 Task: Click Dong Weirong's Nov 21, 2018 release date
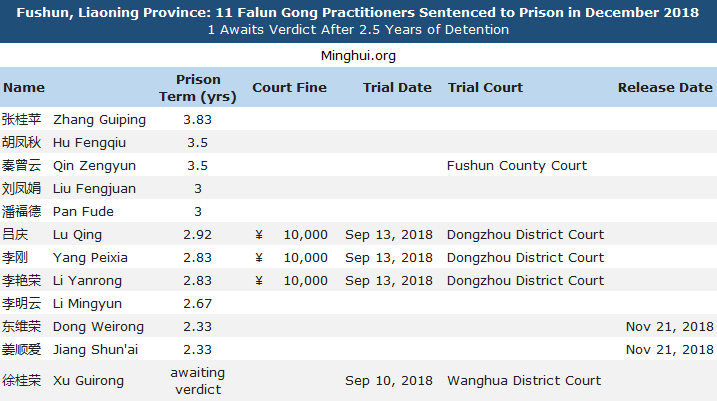click(669, 326)
